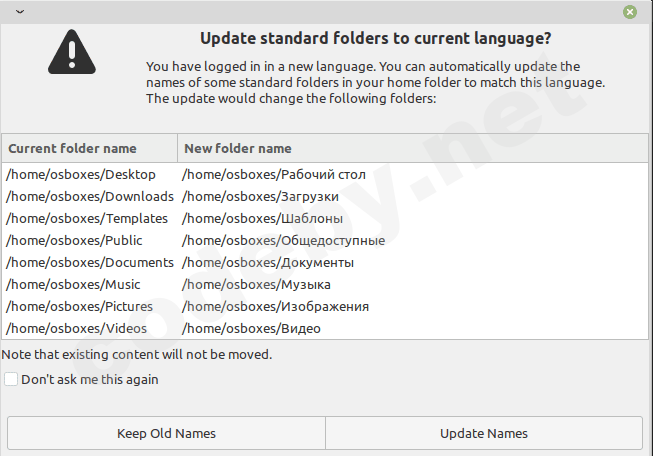Enable "Don't ask me this again" checkbox

(11, 380)
